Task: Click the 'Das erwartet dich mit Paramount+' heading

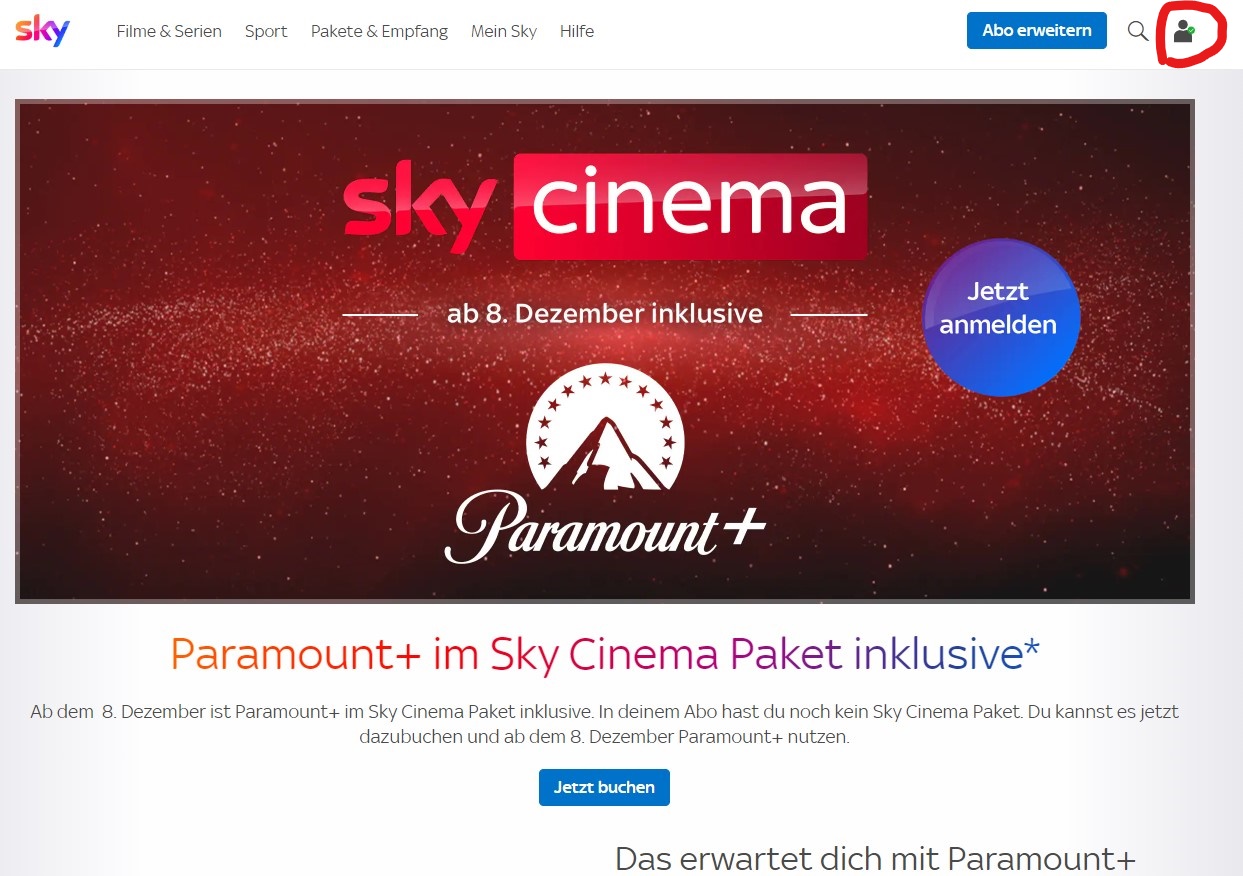Action: tap(875, 858)
